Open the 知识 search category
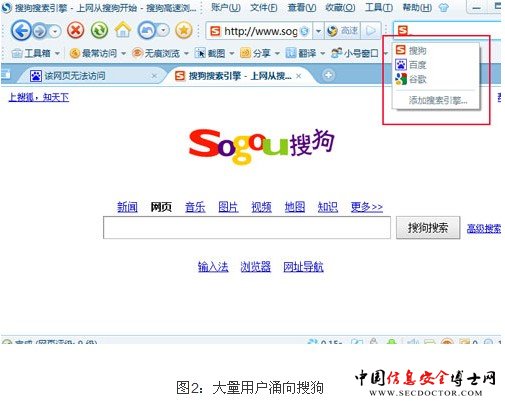505x401 pixels. pyautogui.click(x=328, y=207)
